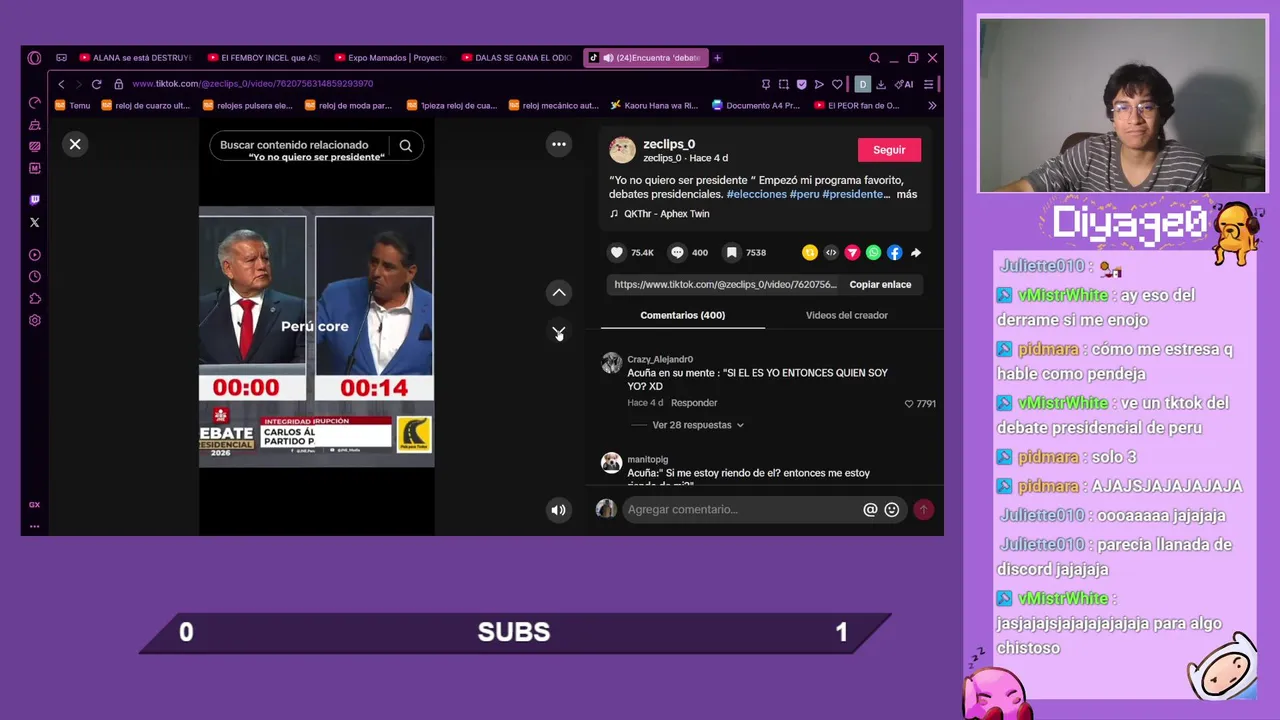Like Crazy_Alejandr0's comment heart
The width and height of the screenshot is (1280, 720).
pyautogui.click(x=909, y=404)
